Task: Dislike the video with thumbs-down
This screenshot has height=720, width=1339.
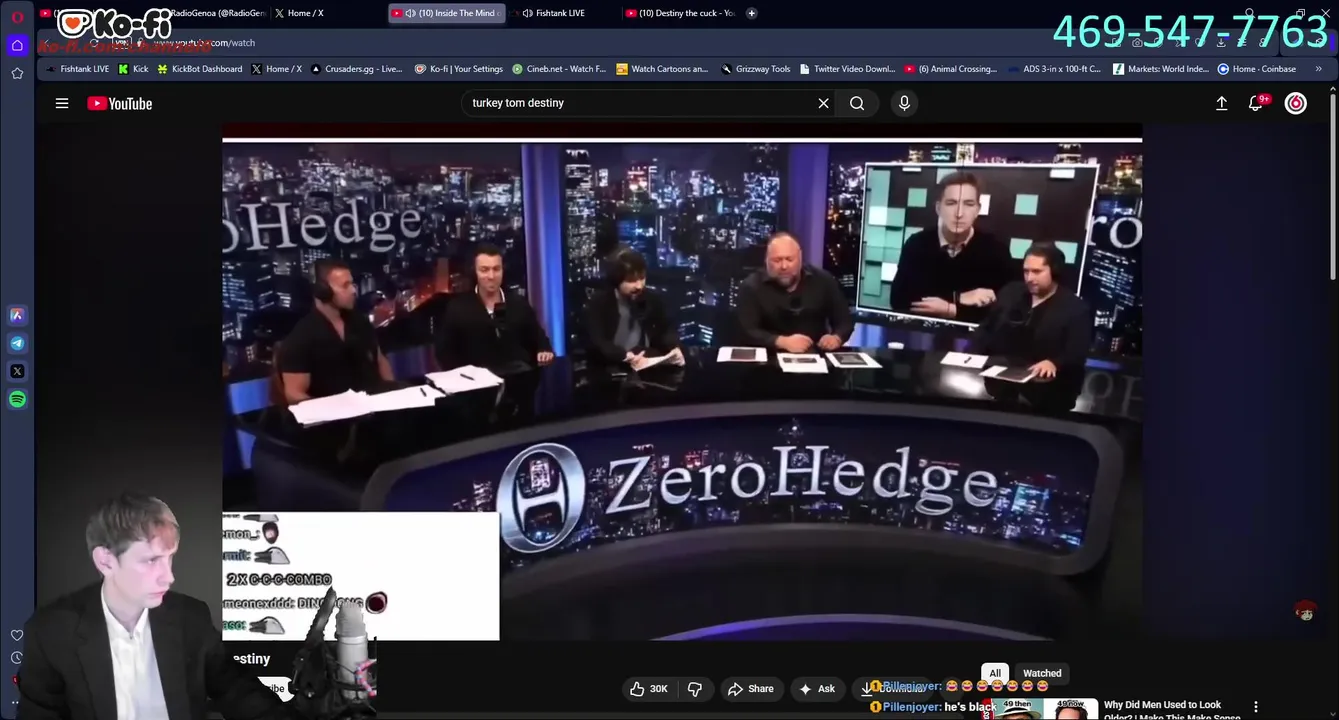Action: (695, 688)
